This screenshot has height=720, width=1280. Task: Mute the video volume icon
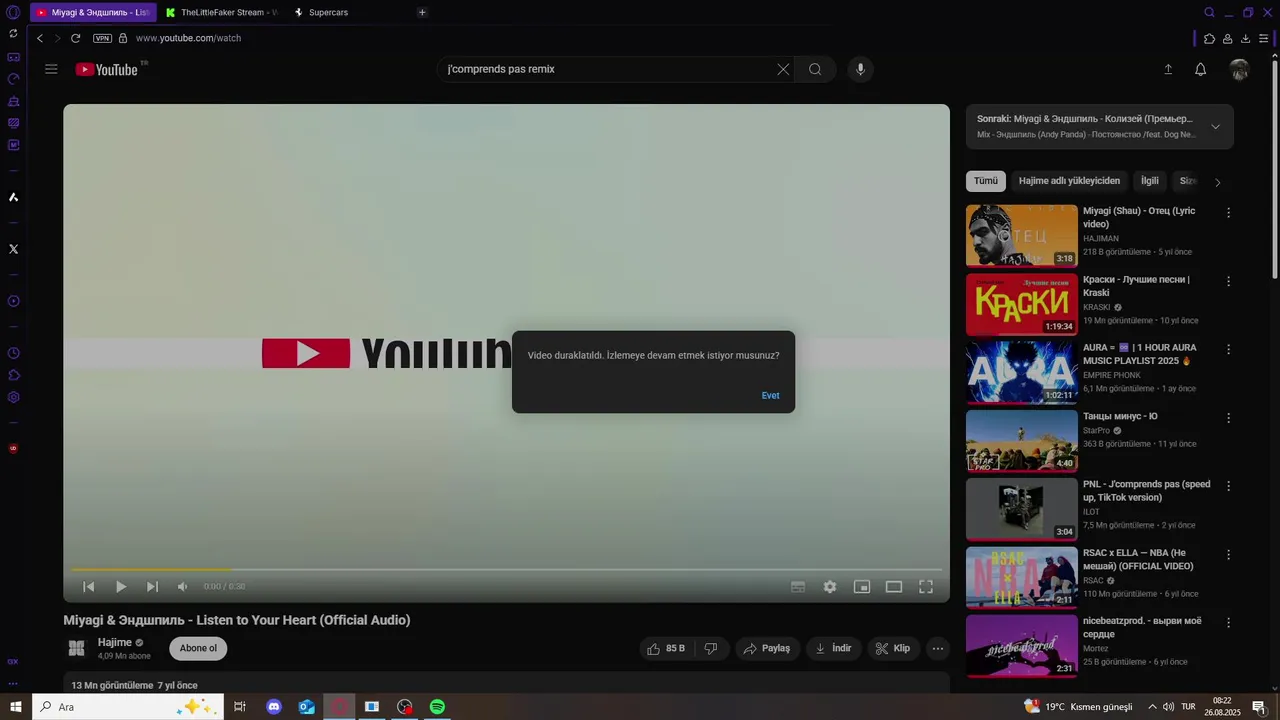(x=182, y=587)
